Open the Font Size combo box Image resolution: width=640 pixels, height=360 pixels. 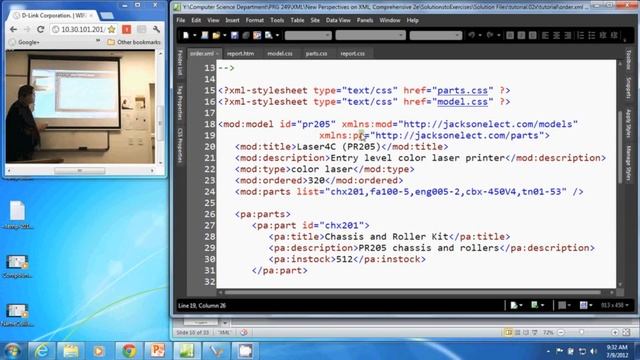pos(436,36)
